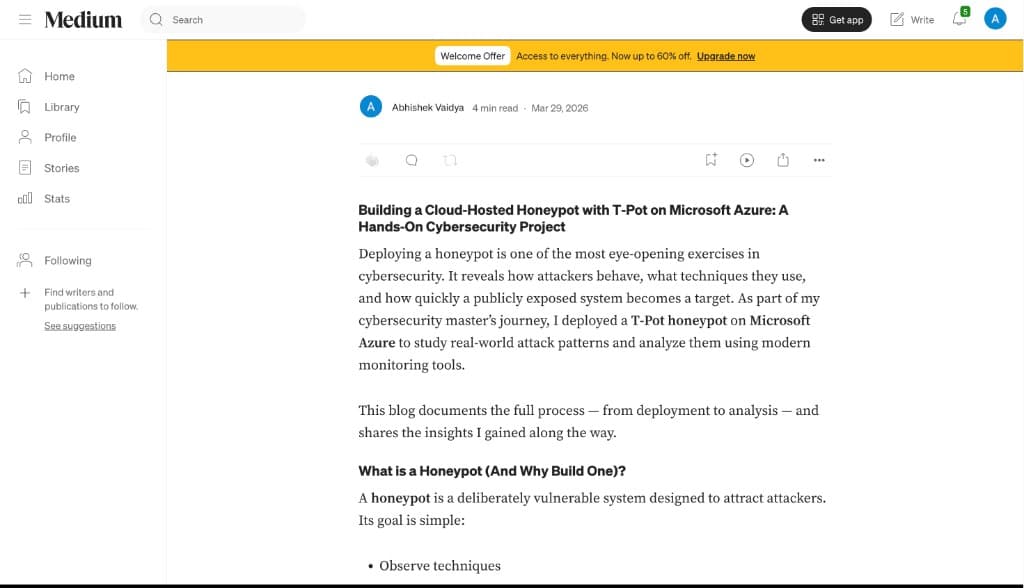Click See suggestions link
The image size is (1024, 588).
80,326
